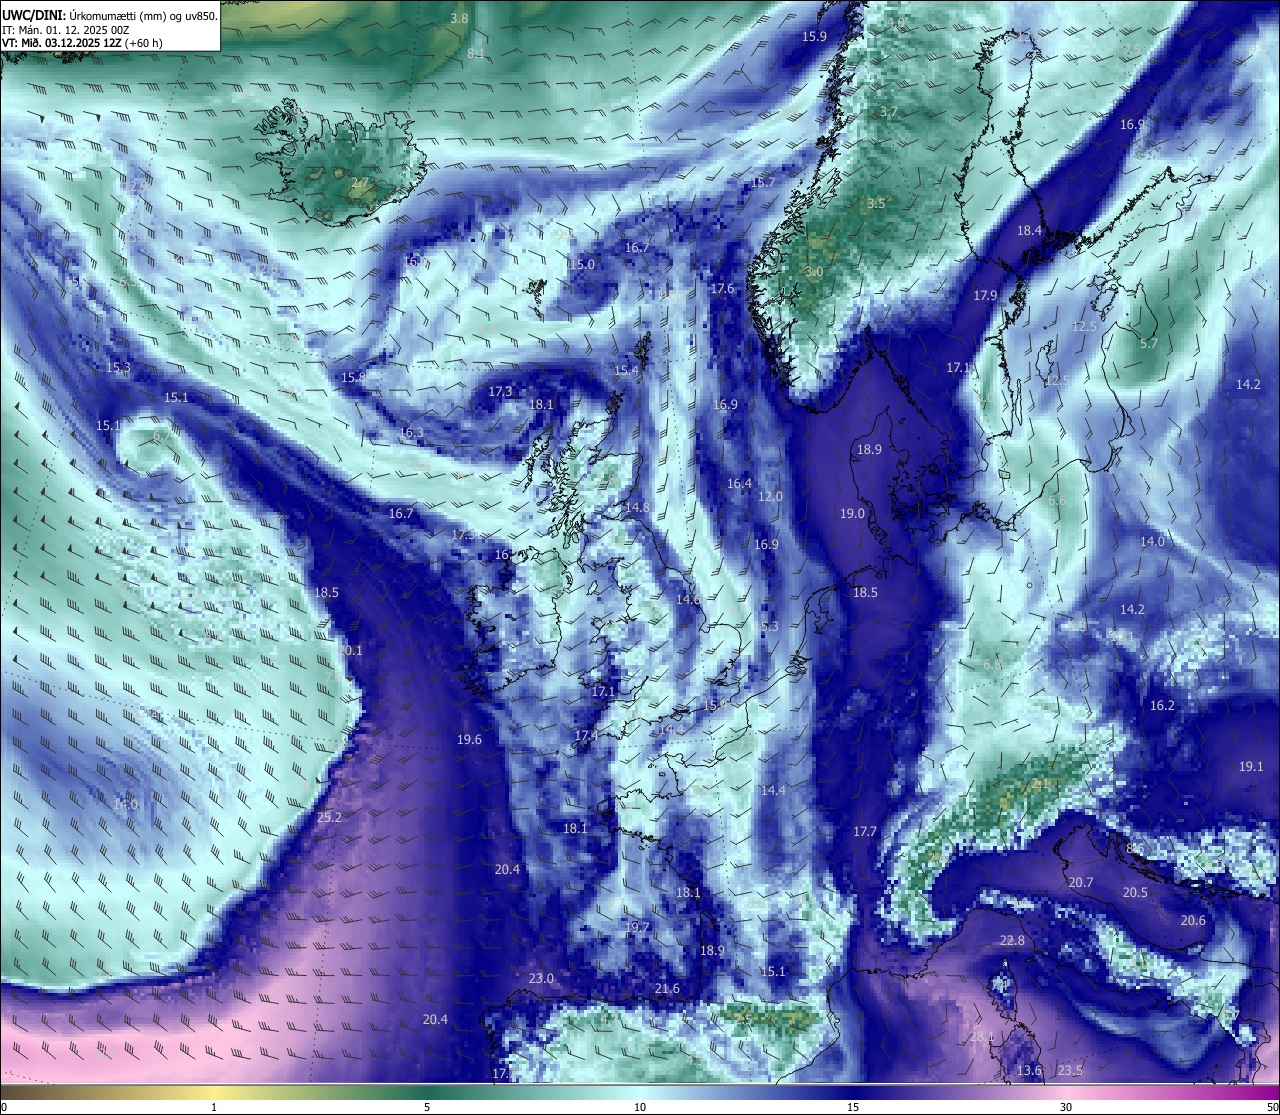Image resolution: width=1280 pixels, height=1115 pixels.
Task: Click the value label '20.5' on the map
Action: [1135, 893]
